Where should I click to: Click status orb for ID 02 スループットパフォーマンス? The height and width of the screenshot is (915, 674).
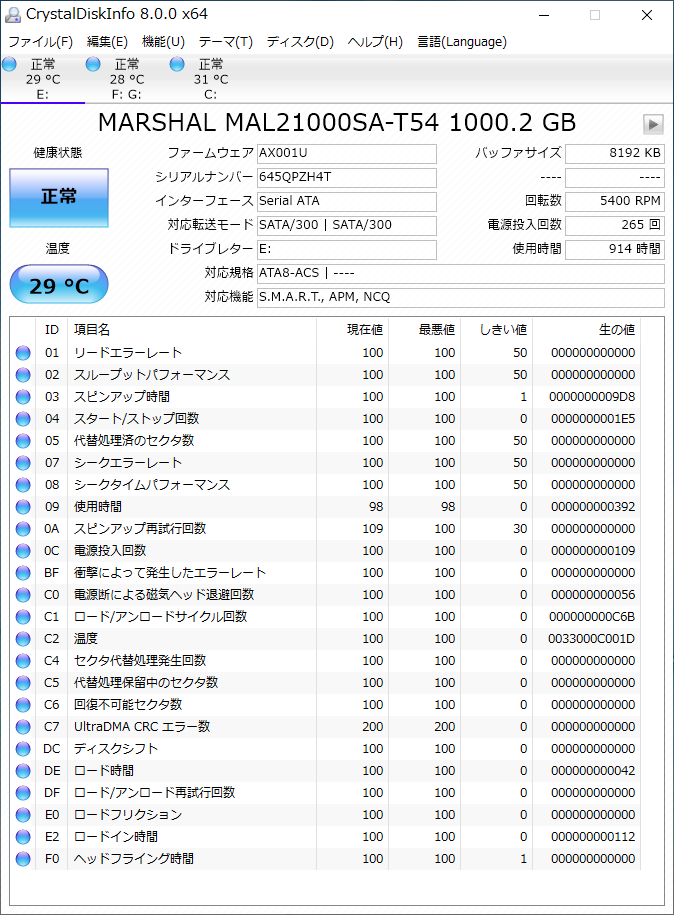pyautogui.click(x=23, y=375)
